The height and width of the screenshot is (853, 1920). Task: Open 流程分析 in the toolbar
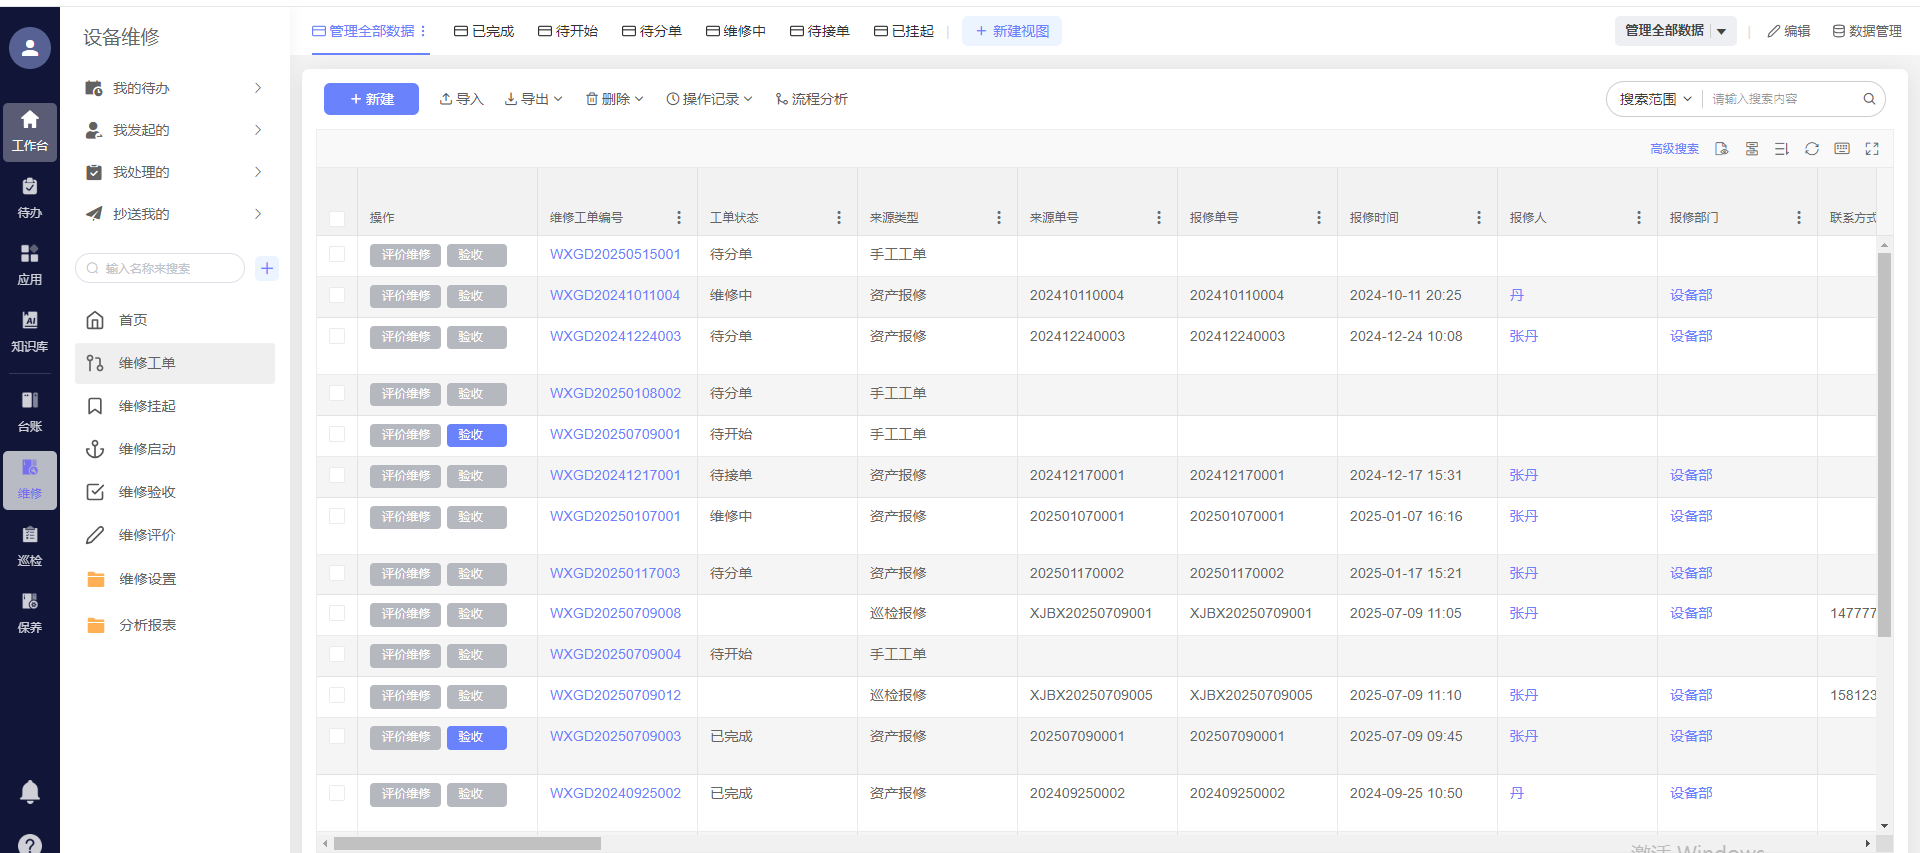811,99
